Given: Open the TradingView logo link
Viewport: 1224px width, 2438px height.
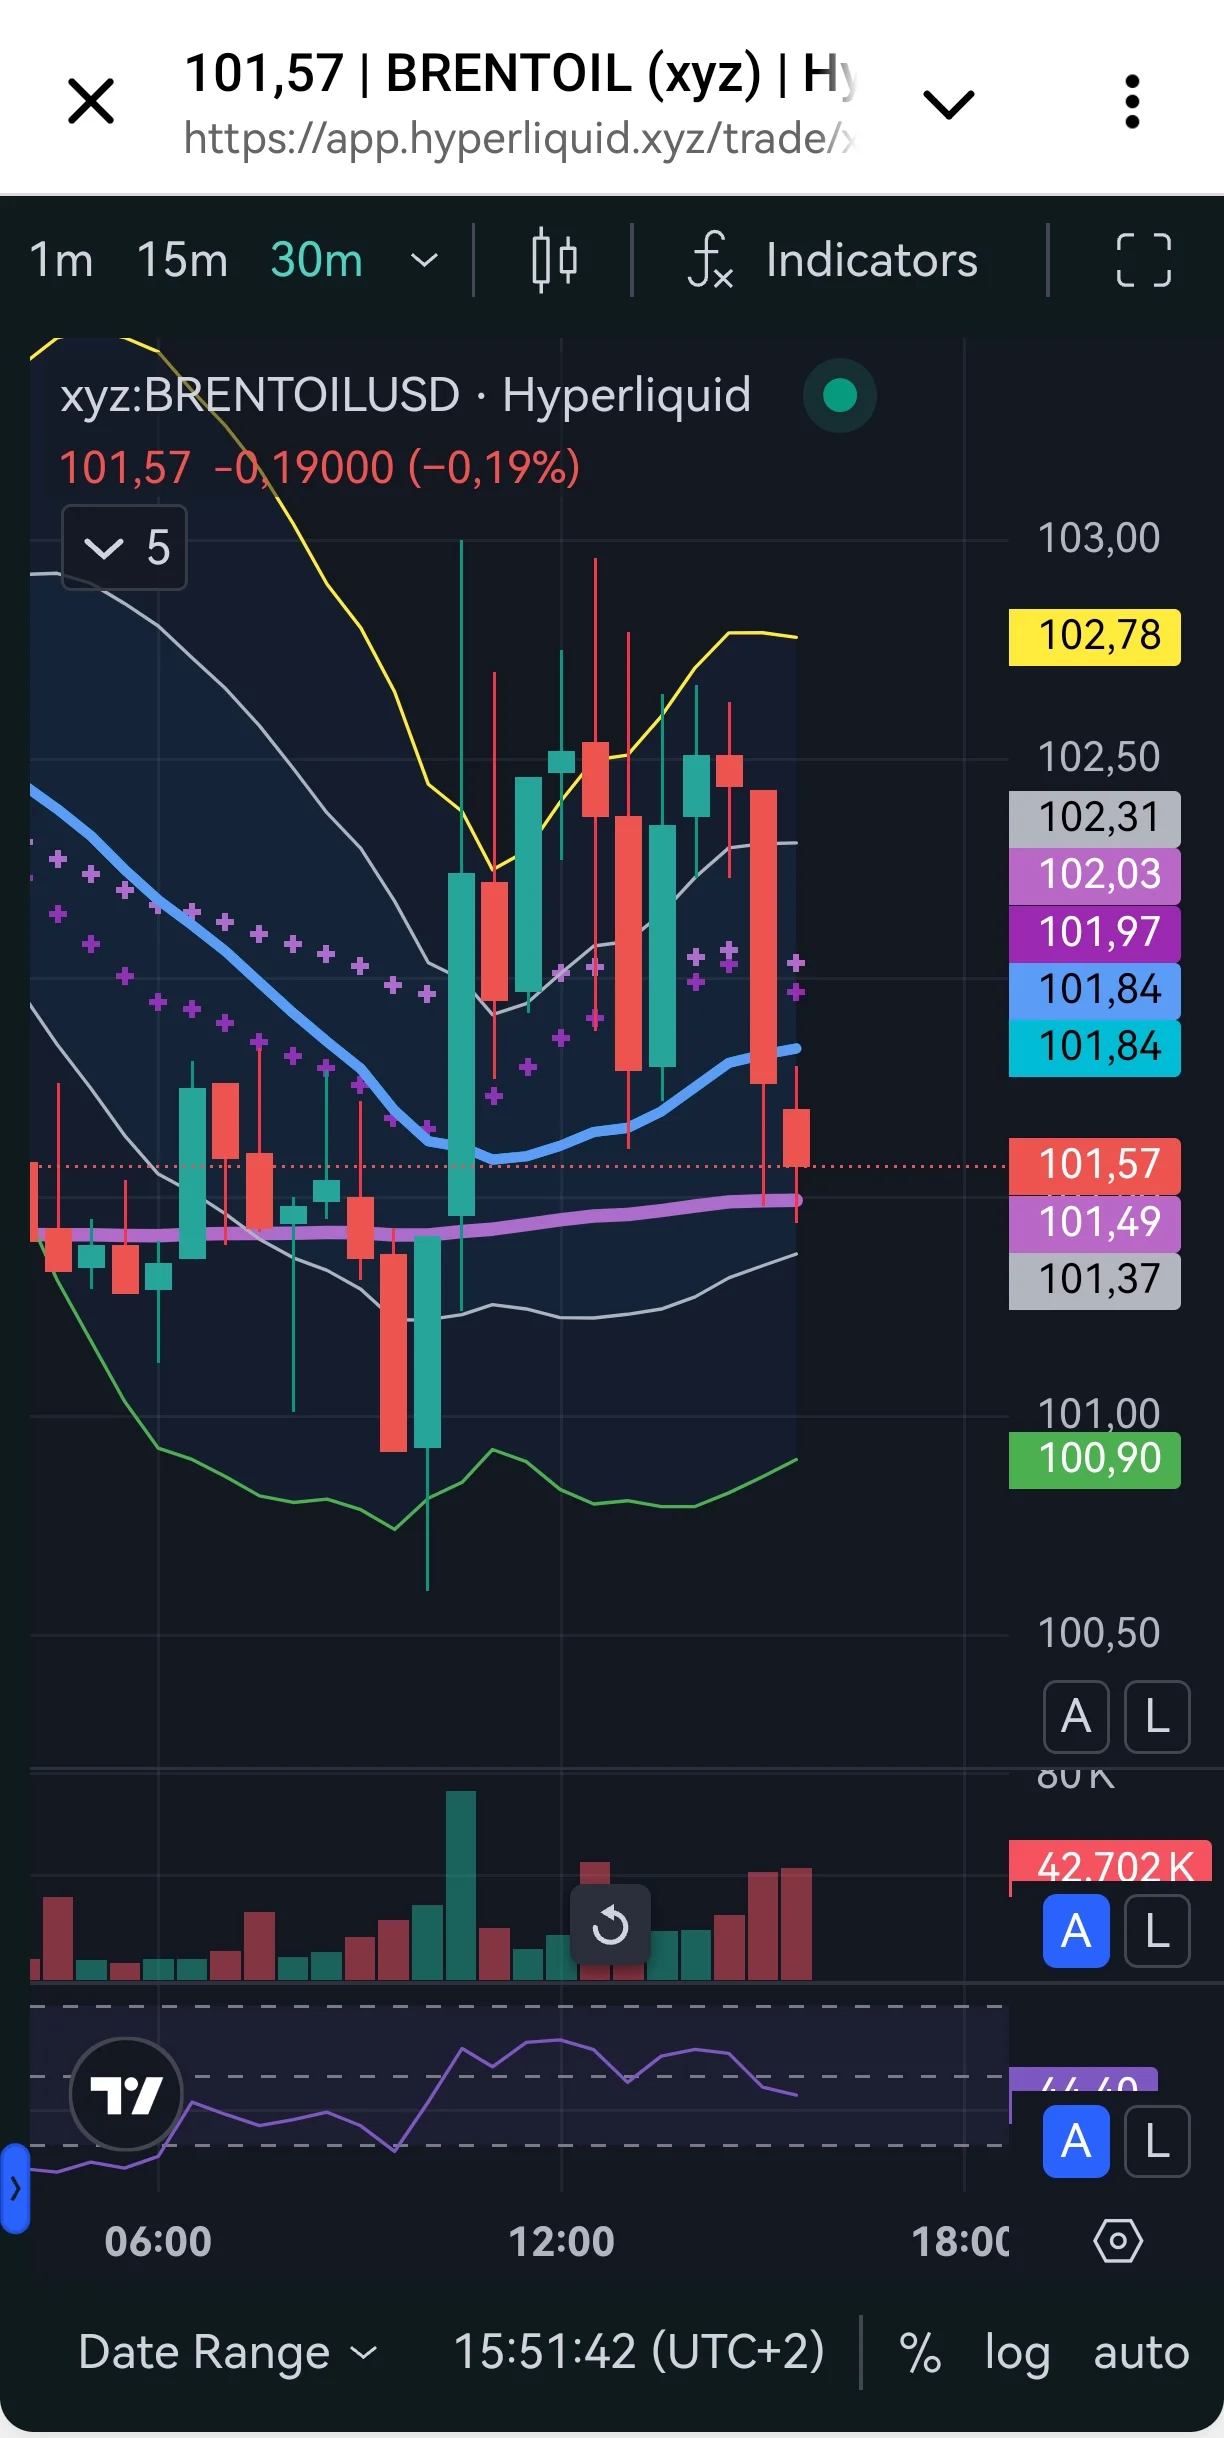Looking at the screenshot, I should coord(126,2093).
